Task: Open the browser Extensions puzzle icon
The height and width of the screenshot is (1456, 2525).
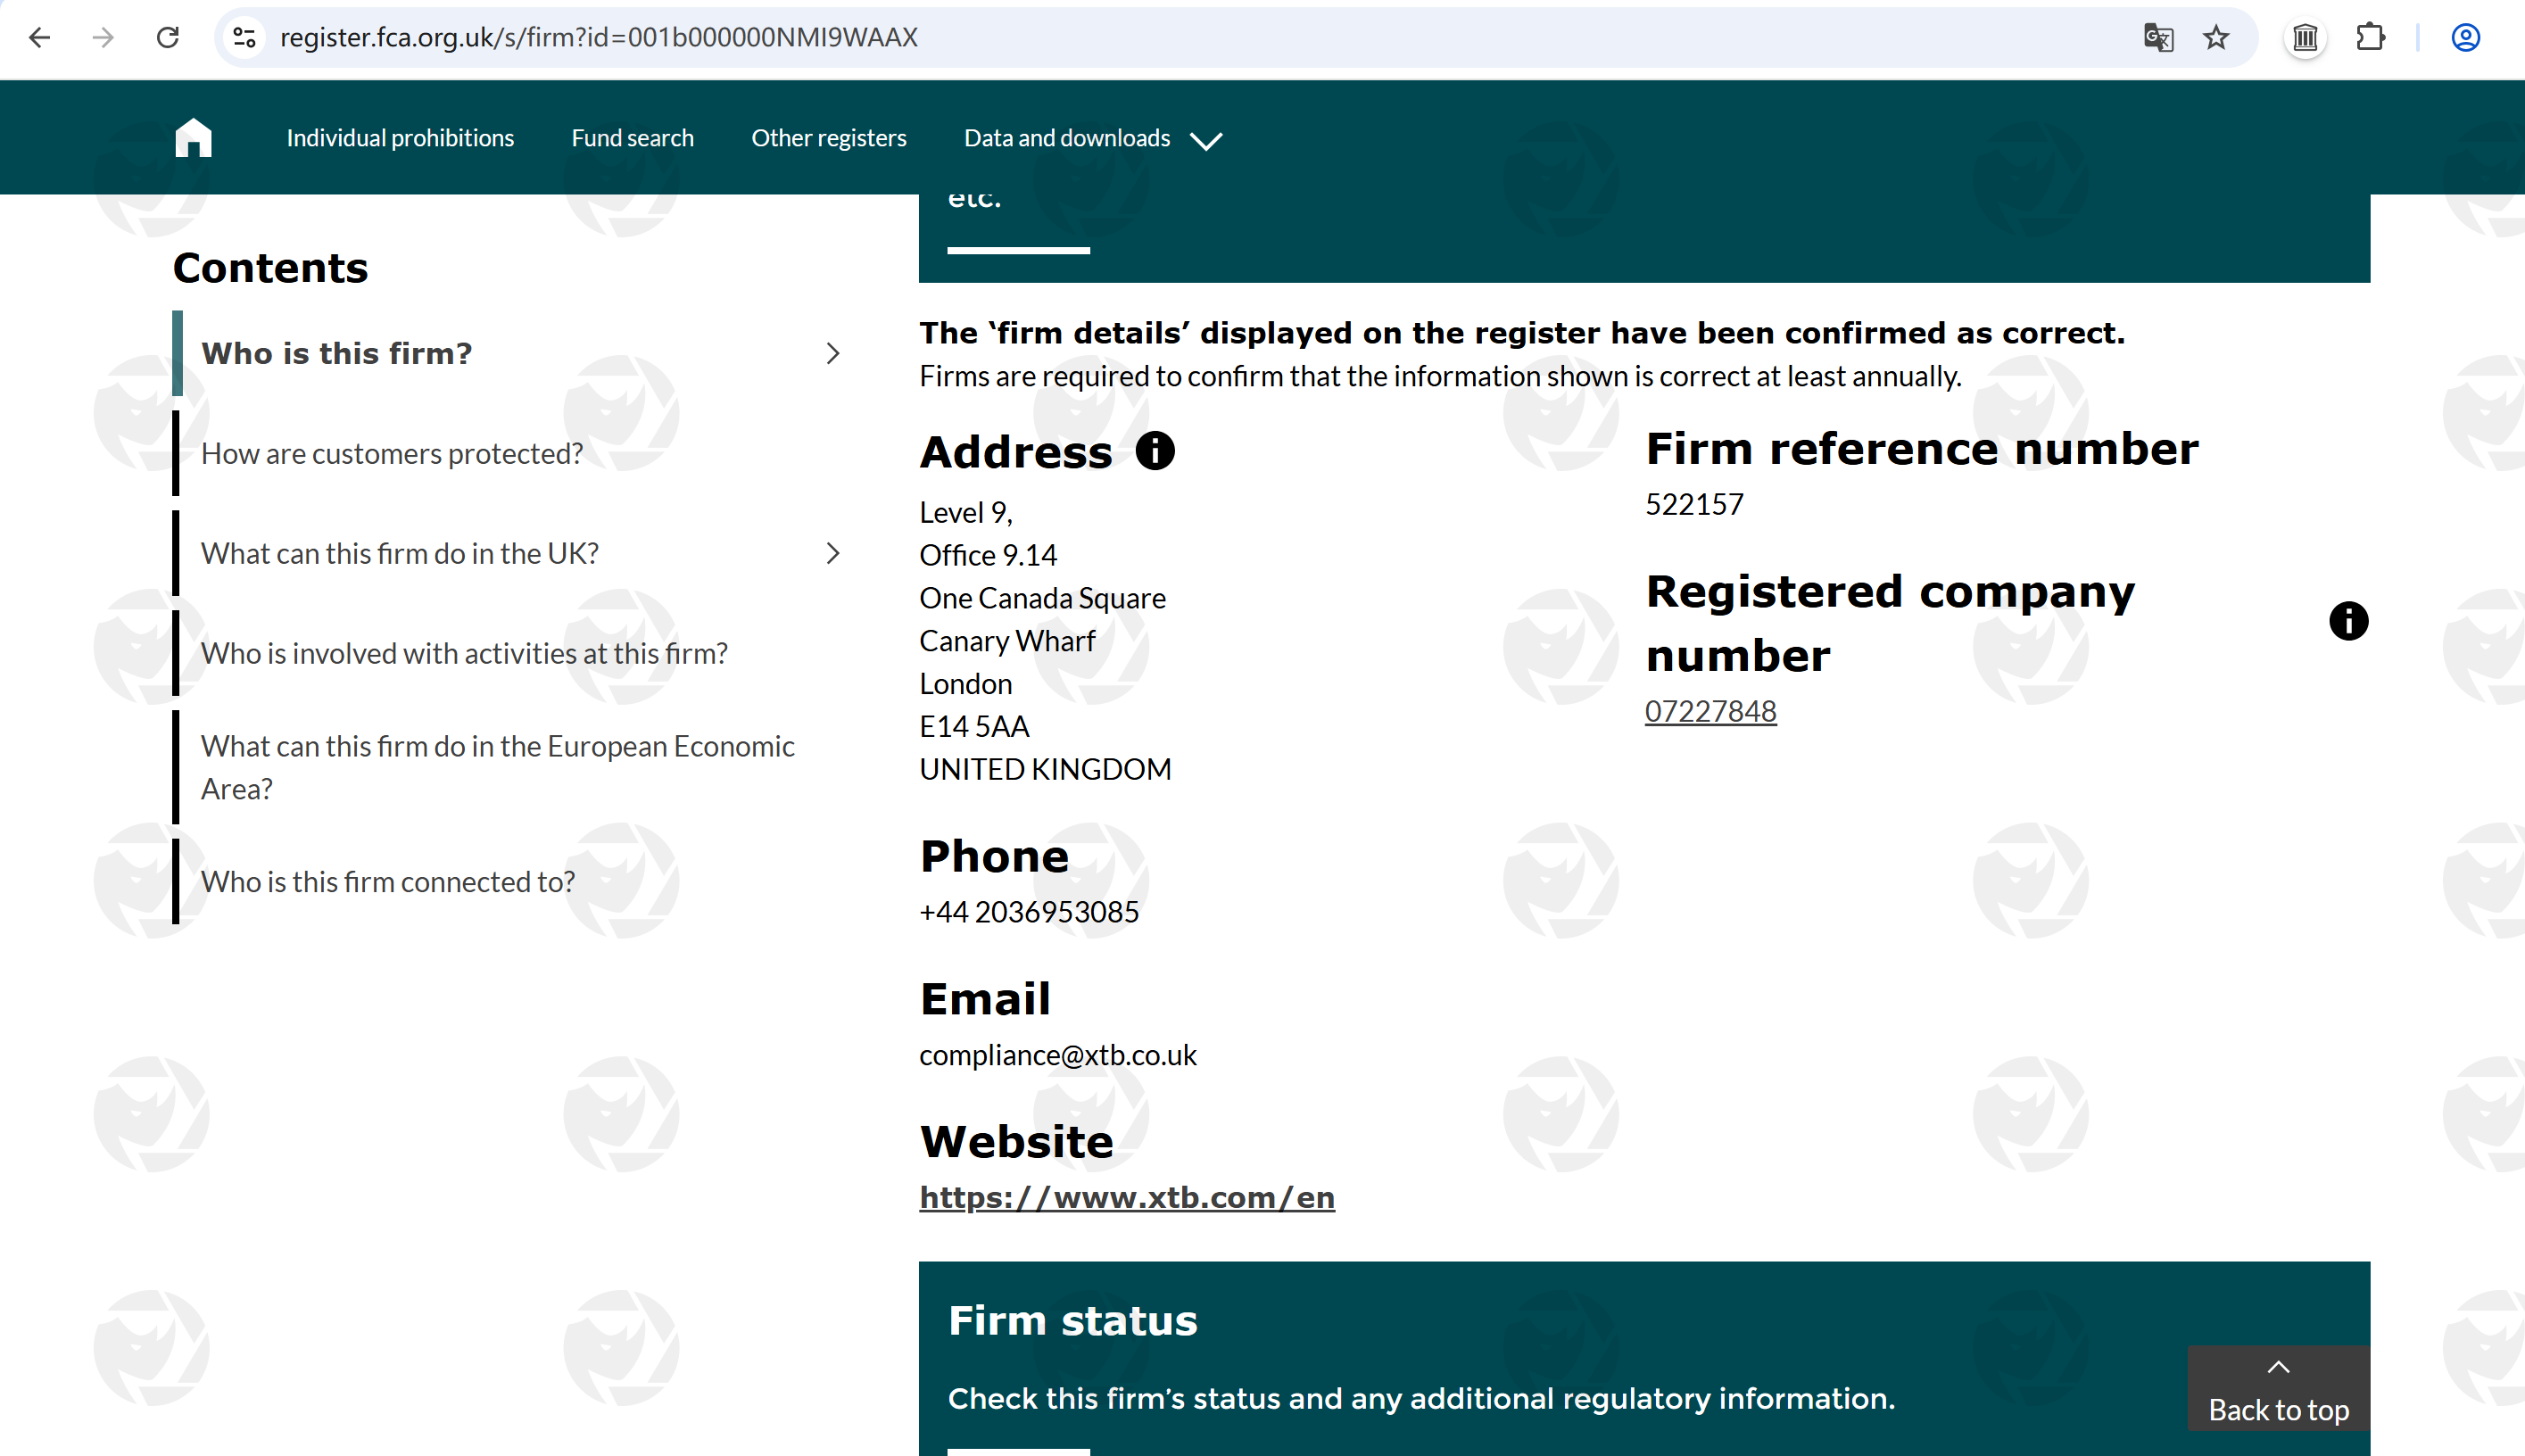Action: [2370, 38]
